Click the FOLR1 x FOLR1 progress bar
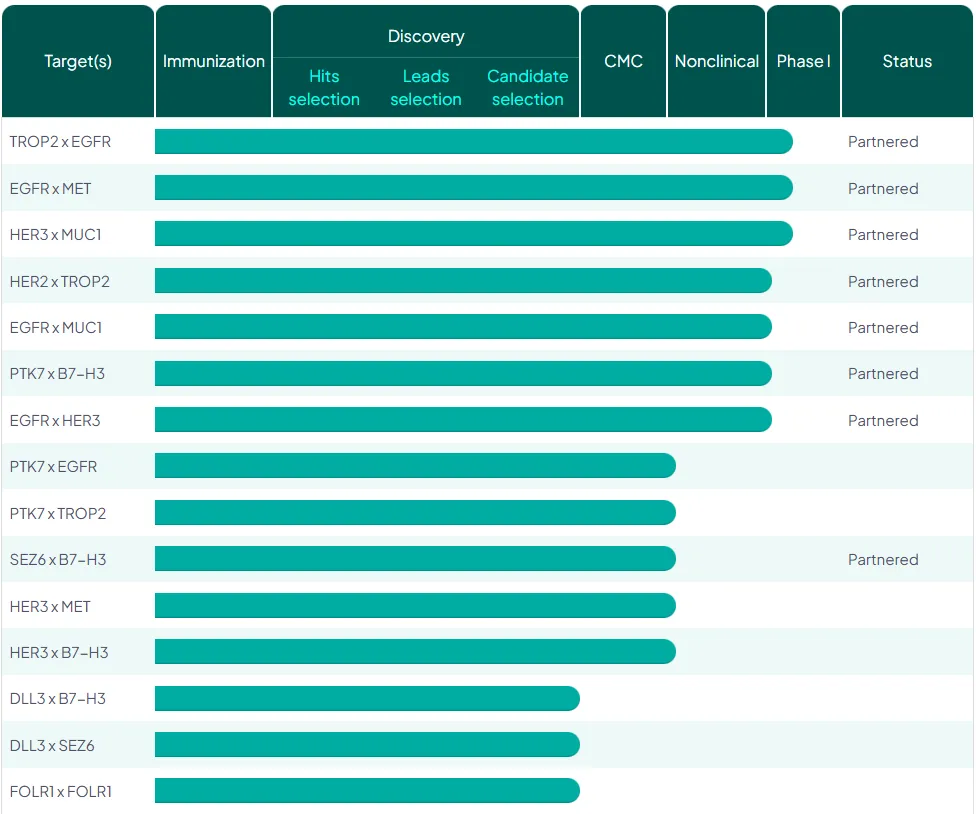The width and height of the screenshot is (976, 814). [x=367, y=791]
